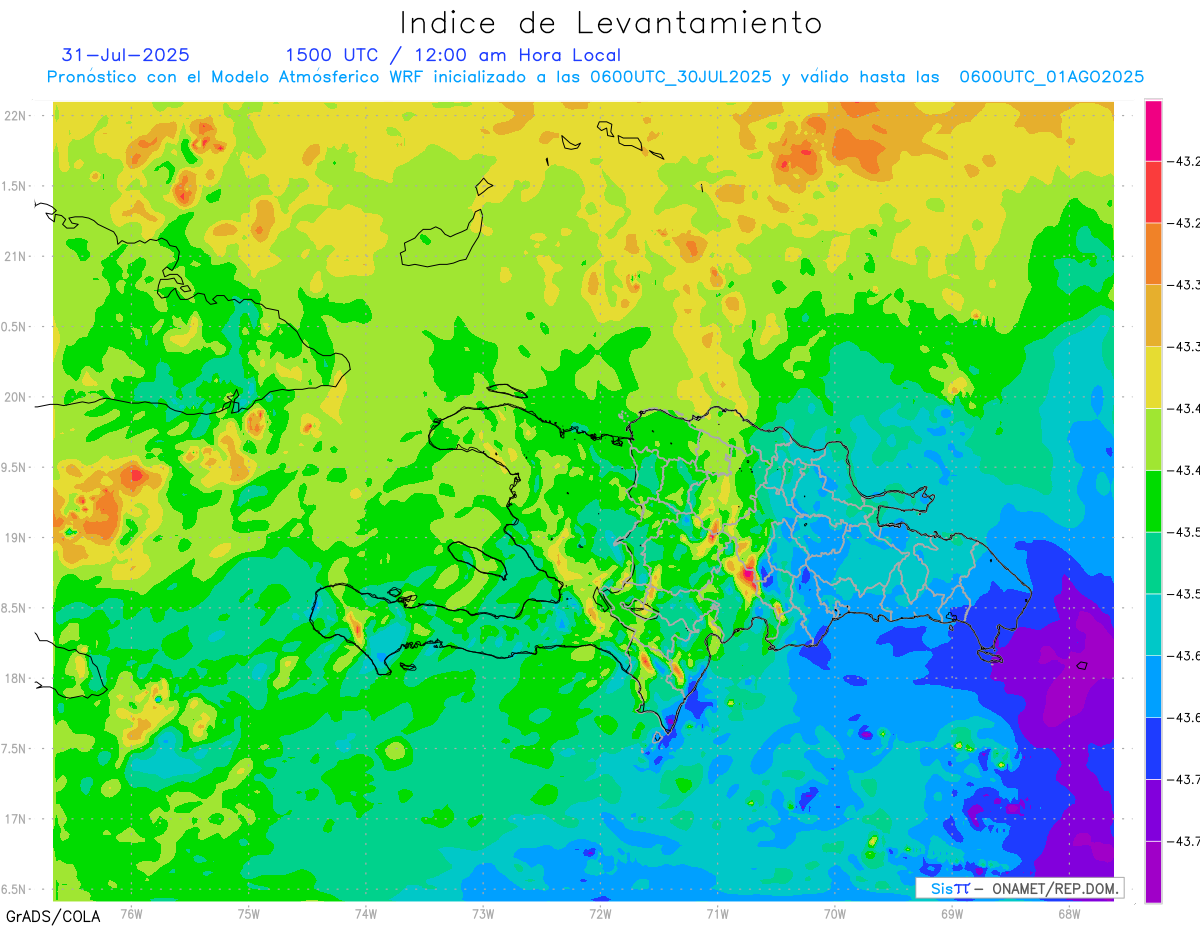Pick the royal blue swatch in the legend
1200x927 pixels.
(1153, 748)
